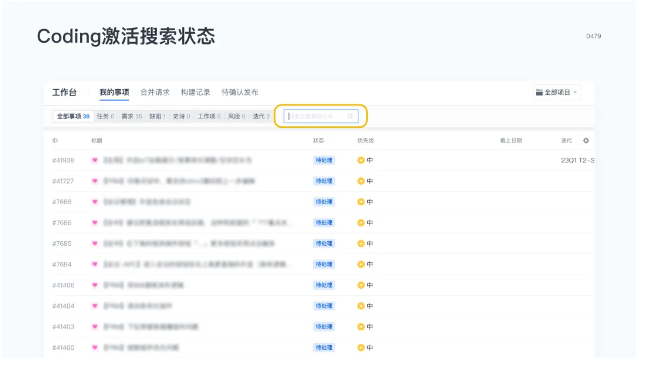Open the 全部项目 project dropdown

557,92
